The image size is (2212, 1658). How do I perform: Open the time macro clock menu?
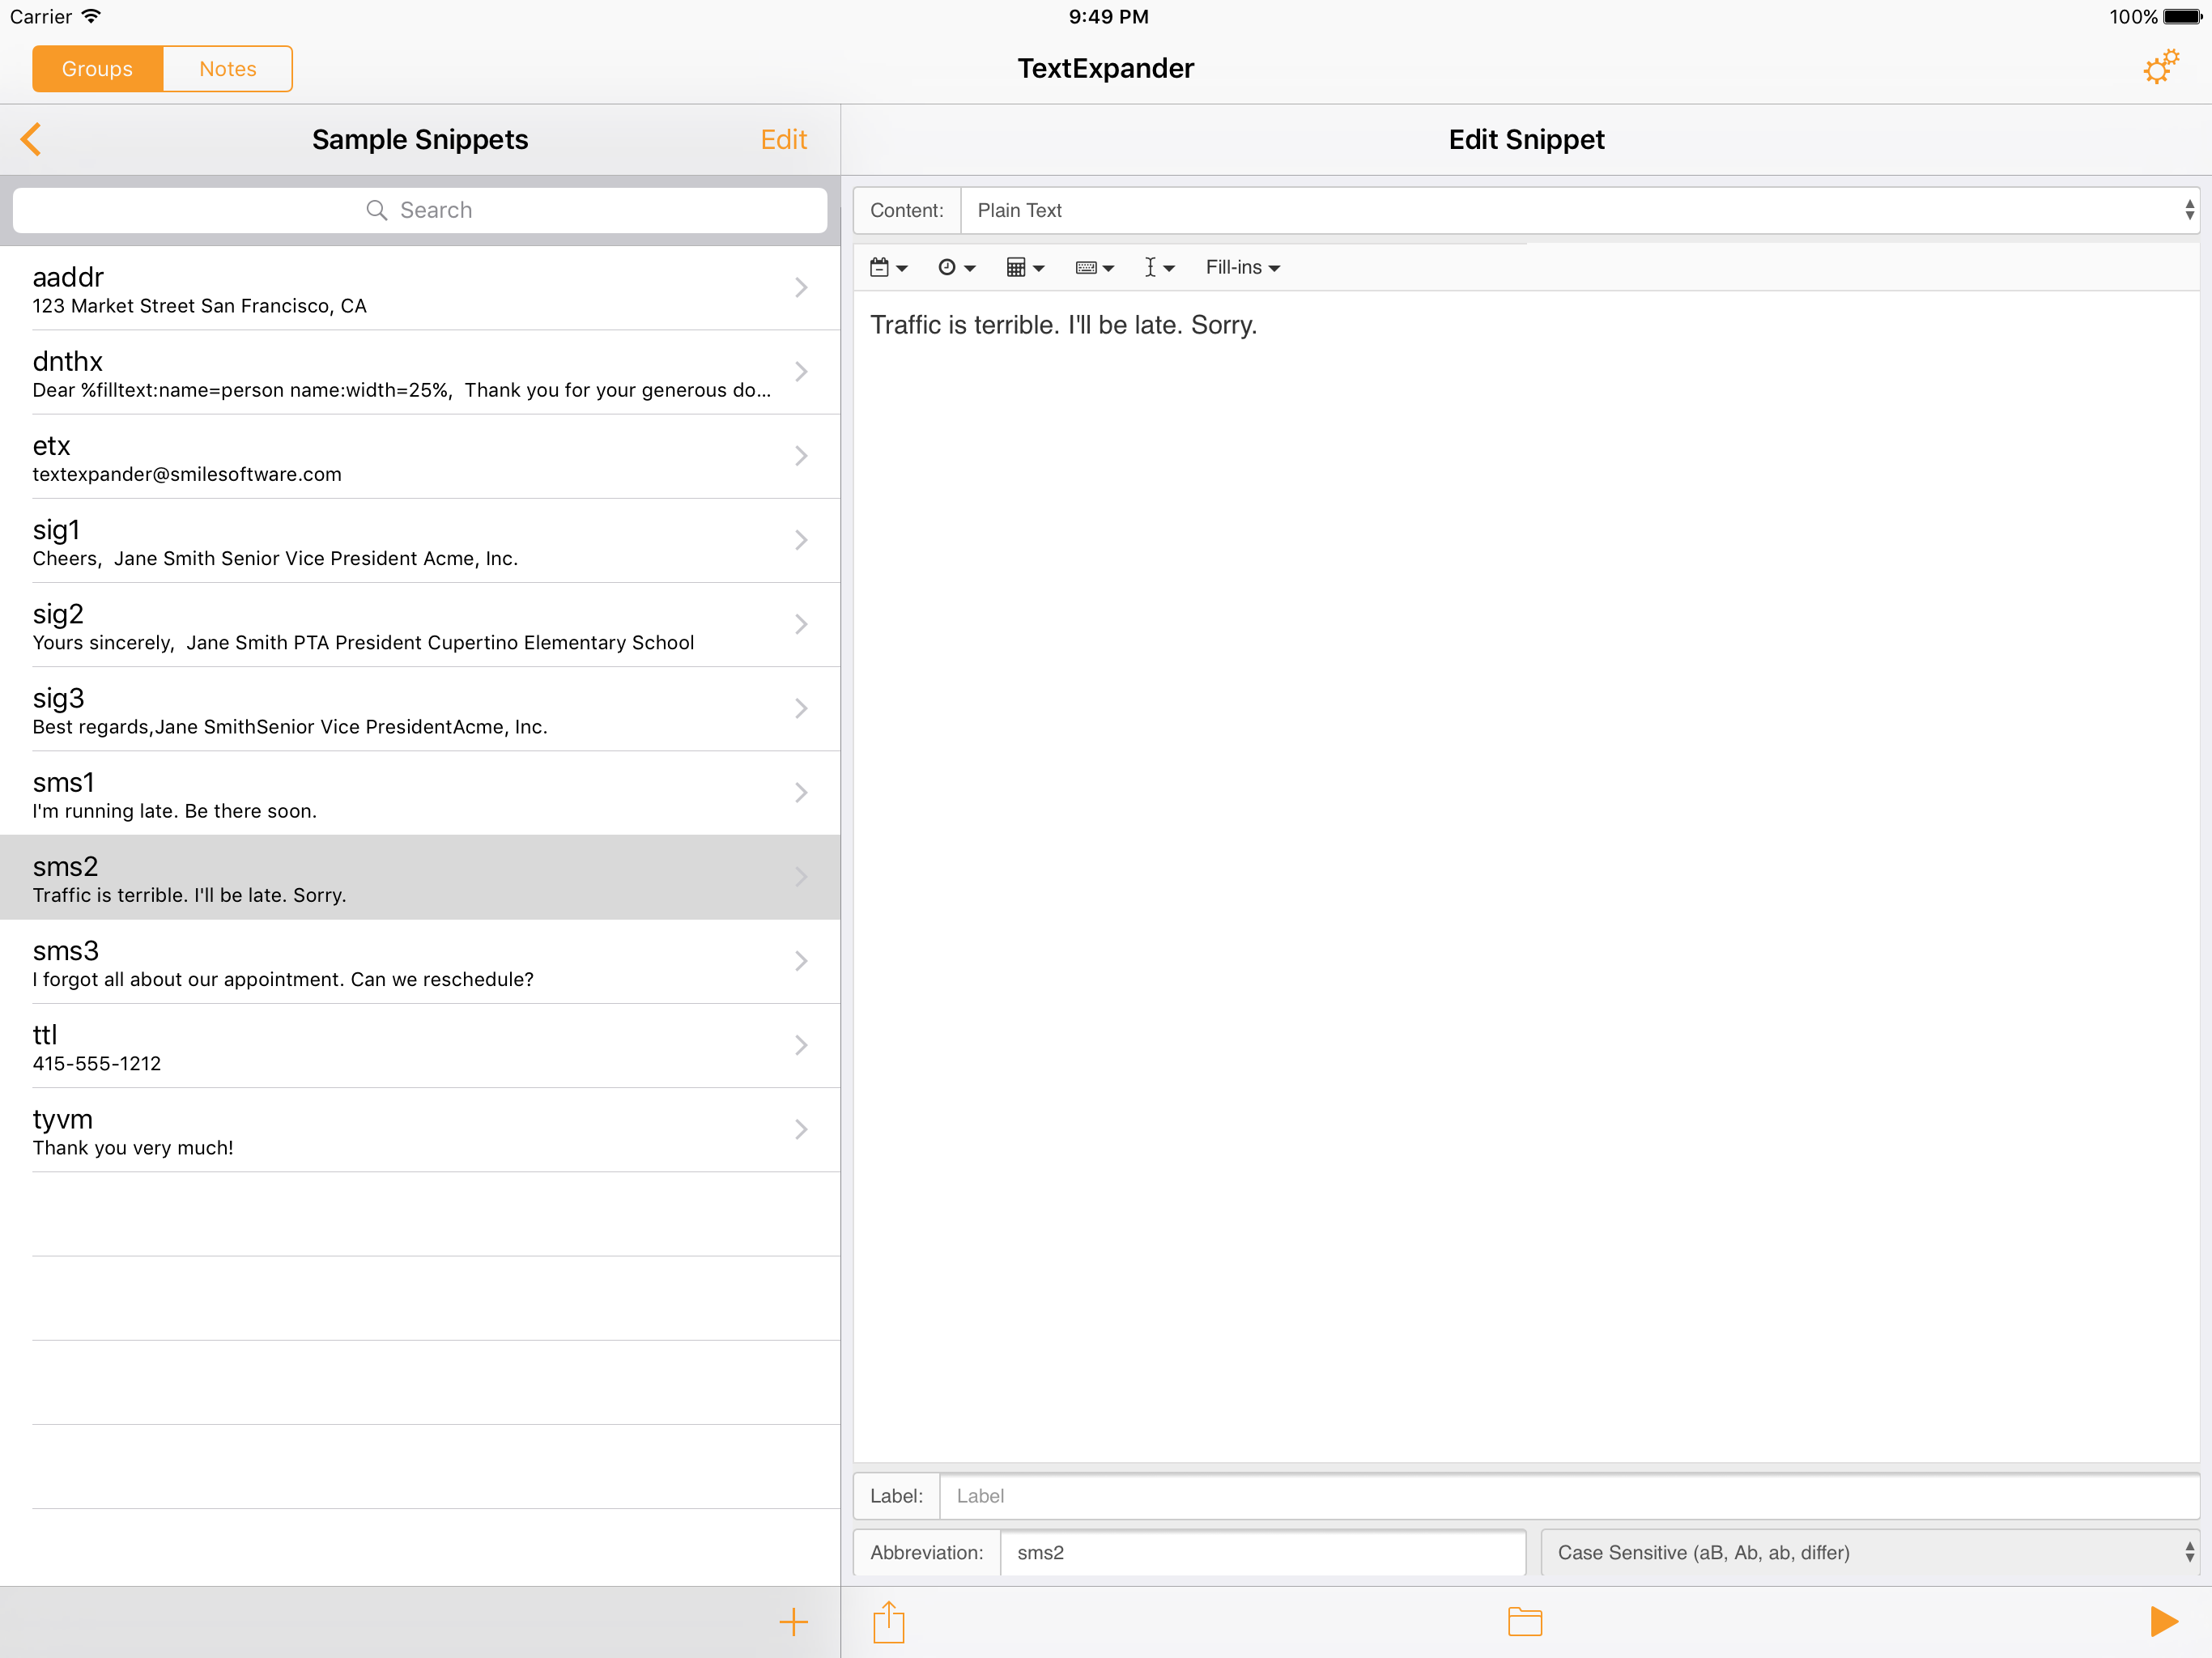956,267
